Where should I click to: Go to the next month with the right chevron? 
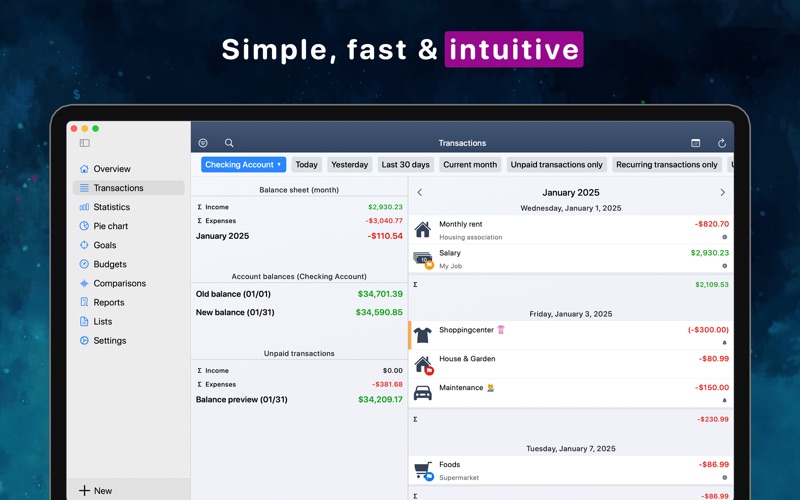pyautogui.click(x=722, y=192)
